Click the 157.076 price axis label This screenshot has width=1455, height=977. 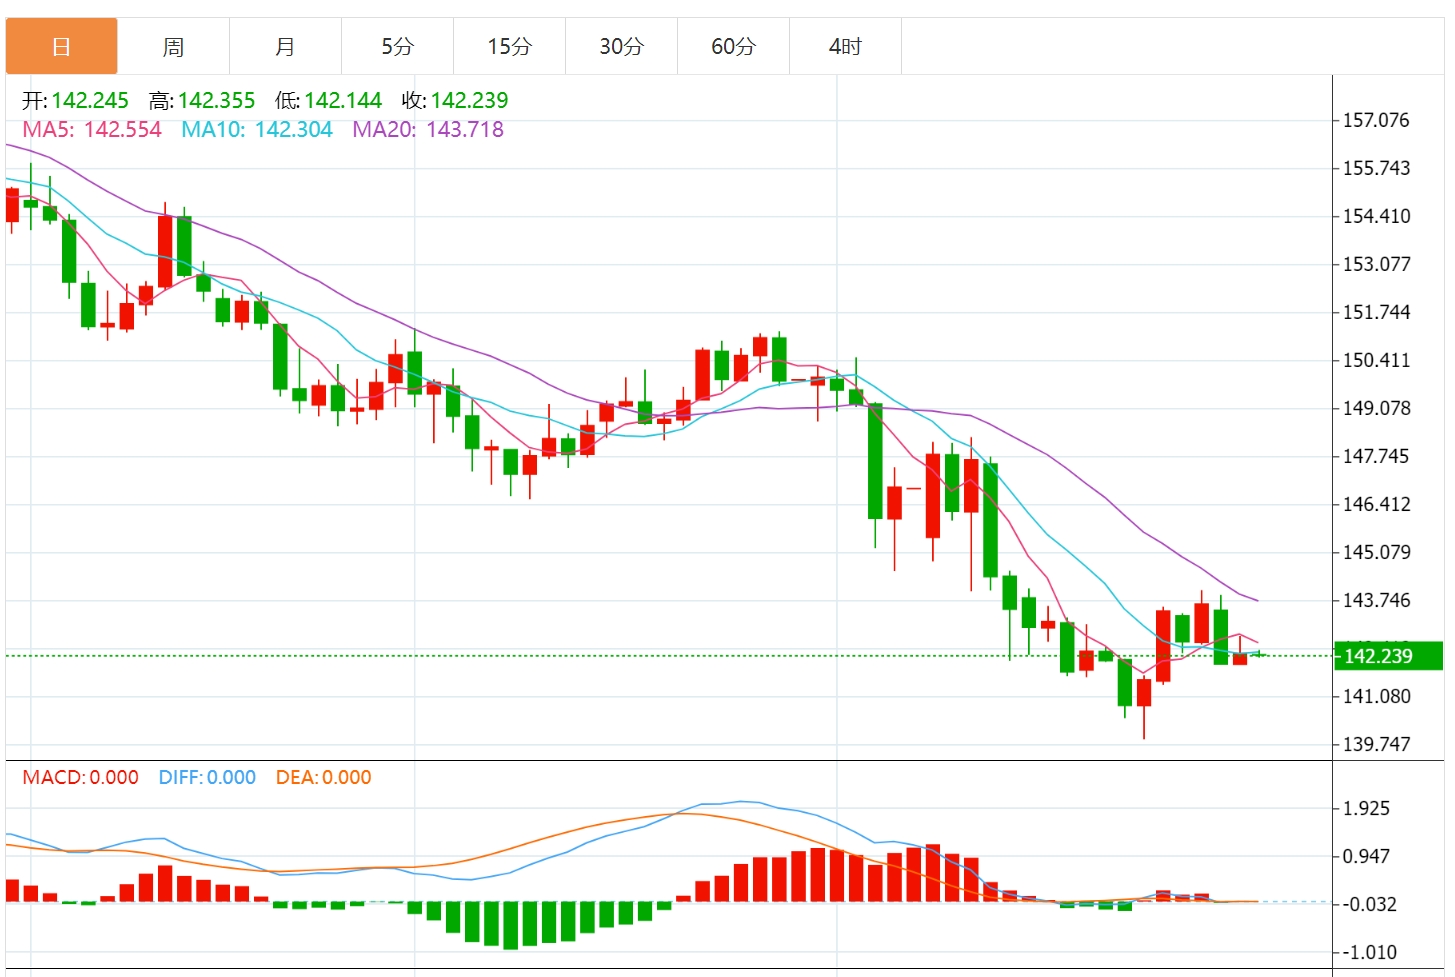pyautogui.click(x=1376, y=120)
